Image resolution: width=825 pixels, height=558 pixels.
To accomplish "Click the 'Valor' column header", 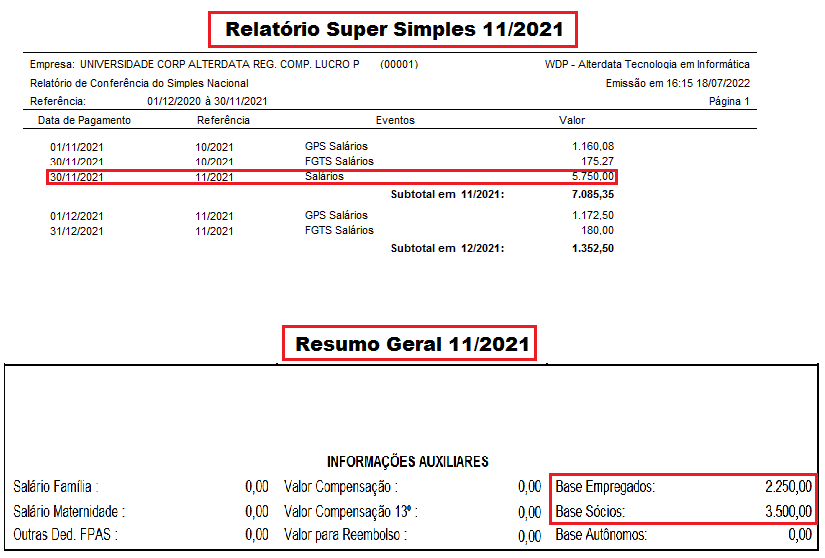I will pyautogui.click(x=572, y=120).
